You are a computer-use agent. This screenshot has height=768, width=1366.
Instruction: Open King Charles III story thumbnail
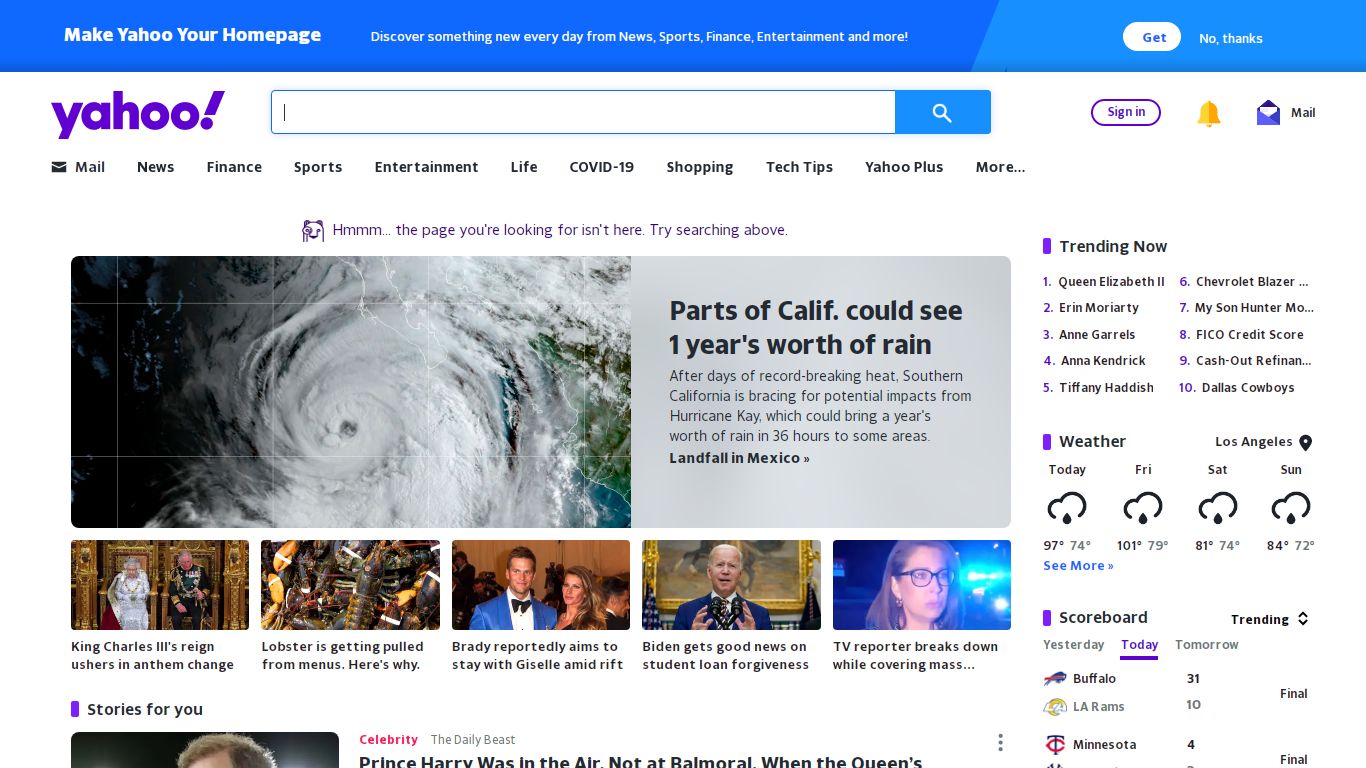(x=160, y=585)
